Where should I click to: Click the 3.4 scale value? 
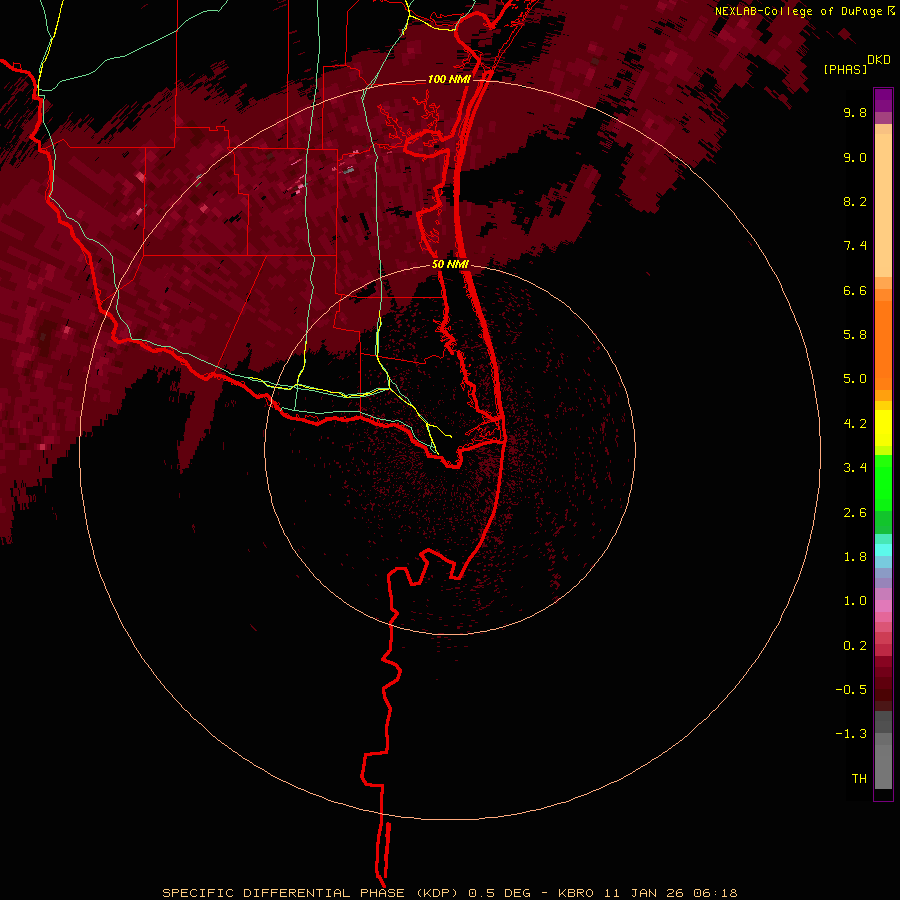click(x=855, y=468)
